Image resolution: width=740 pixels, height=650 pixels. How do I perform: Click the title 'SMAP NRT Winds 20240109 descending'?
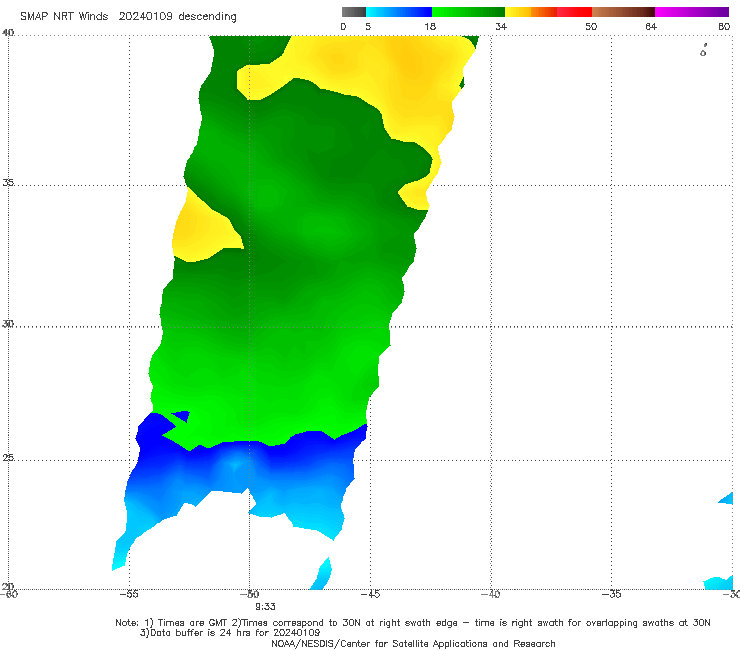coord(128,16)
